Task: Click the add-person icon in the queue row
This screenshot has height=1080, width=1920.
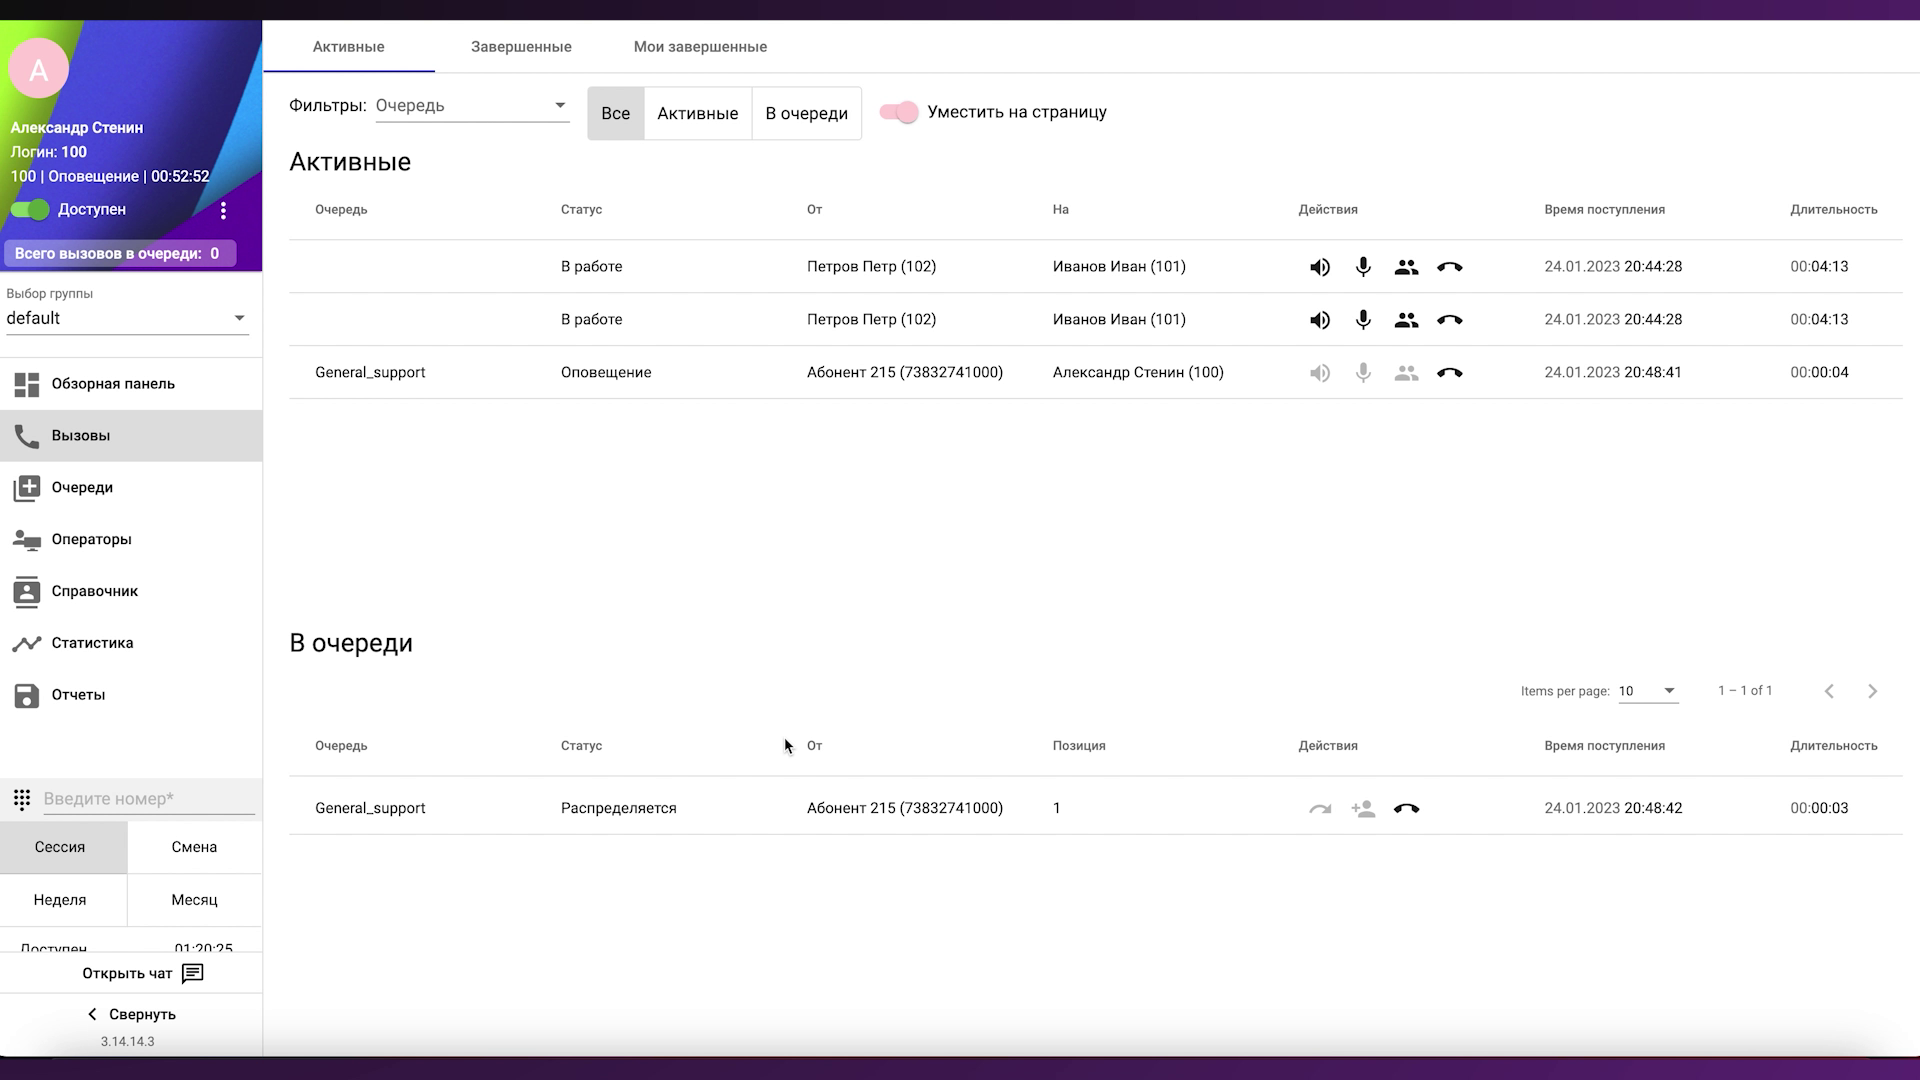Action: coord(1363,809)
